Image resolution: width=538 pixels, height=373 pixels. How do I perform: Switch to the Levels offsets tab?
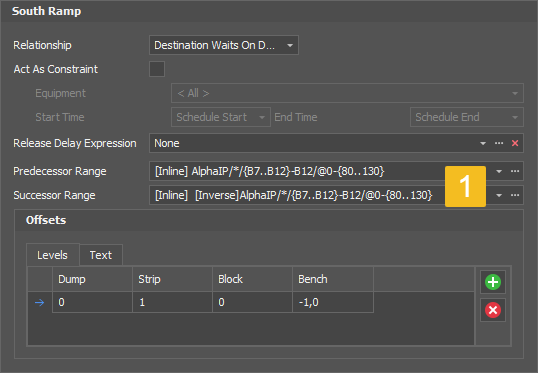tap(52, 255)
